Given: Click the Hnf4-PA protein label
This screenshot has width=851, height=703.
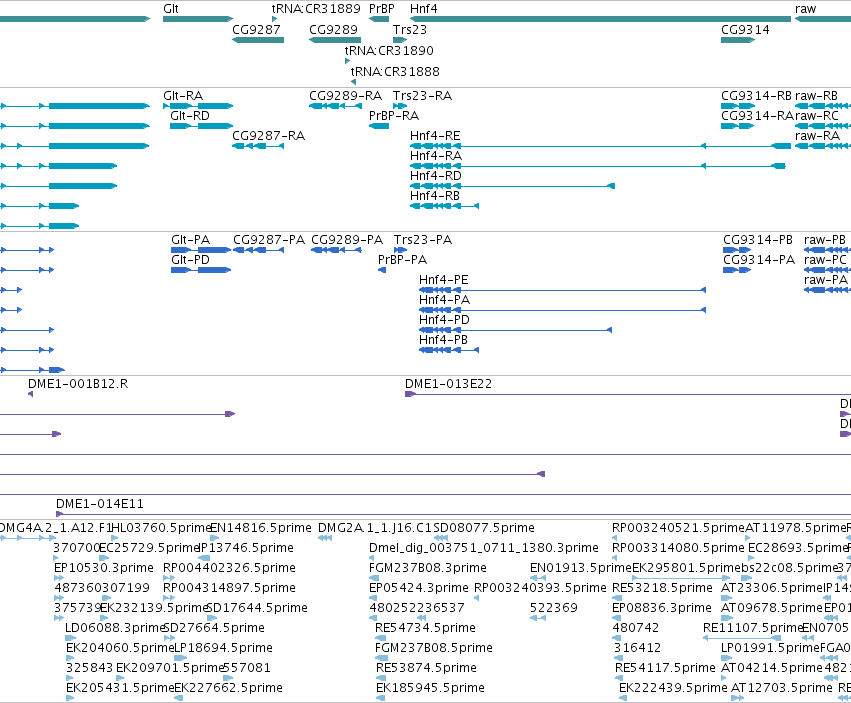Looking at the screenshot, I should click(444, 300).
